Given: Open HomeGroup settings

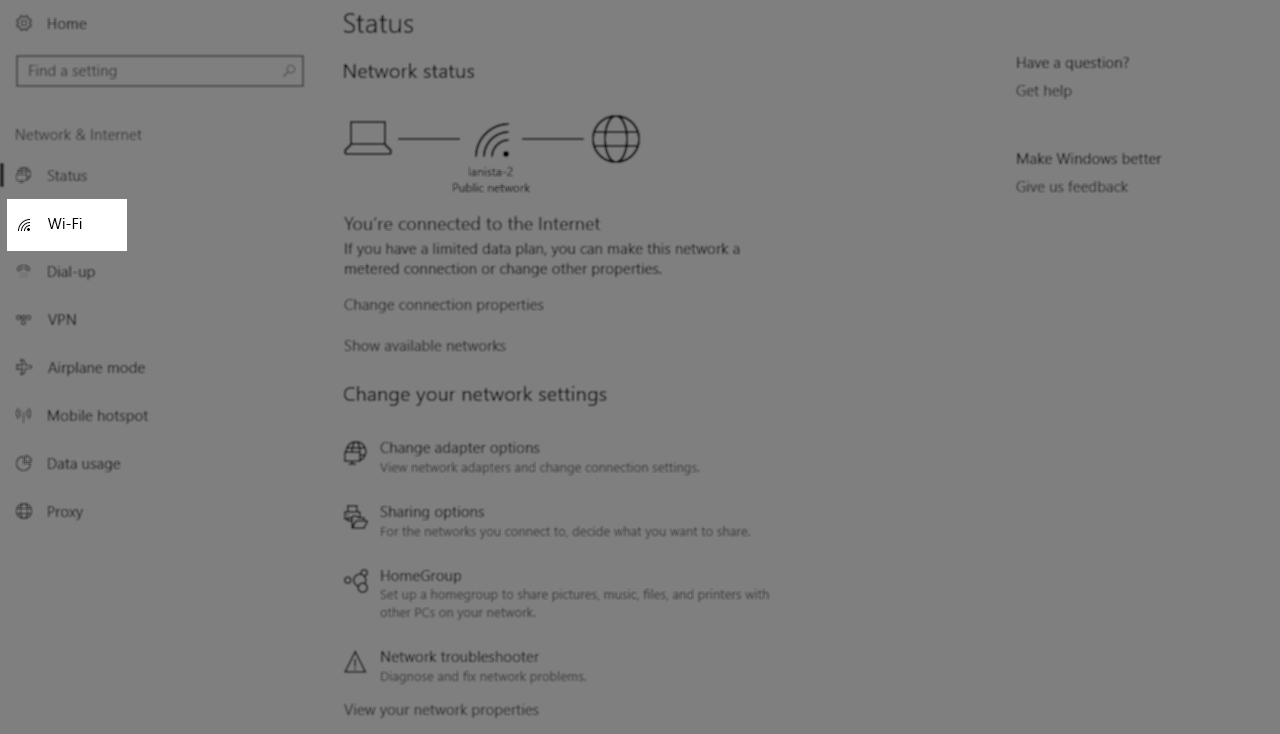Looking at the screenshot, I should click(421, 575).
